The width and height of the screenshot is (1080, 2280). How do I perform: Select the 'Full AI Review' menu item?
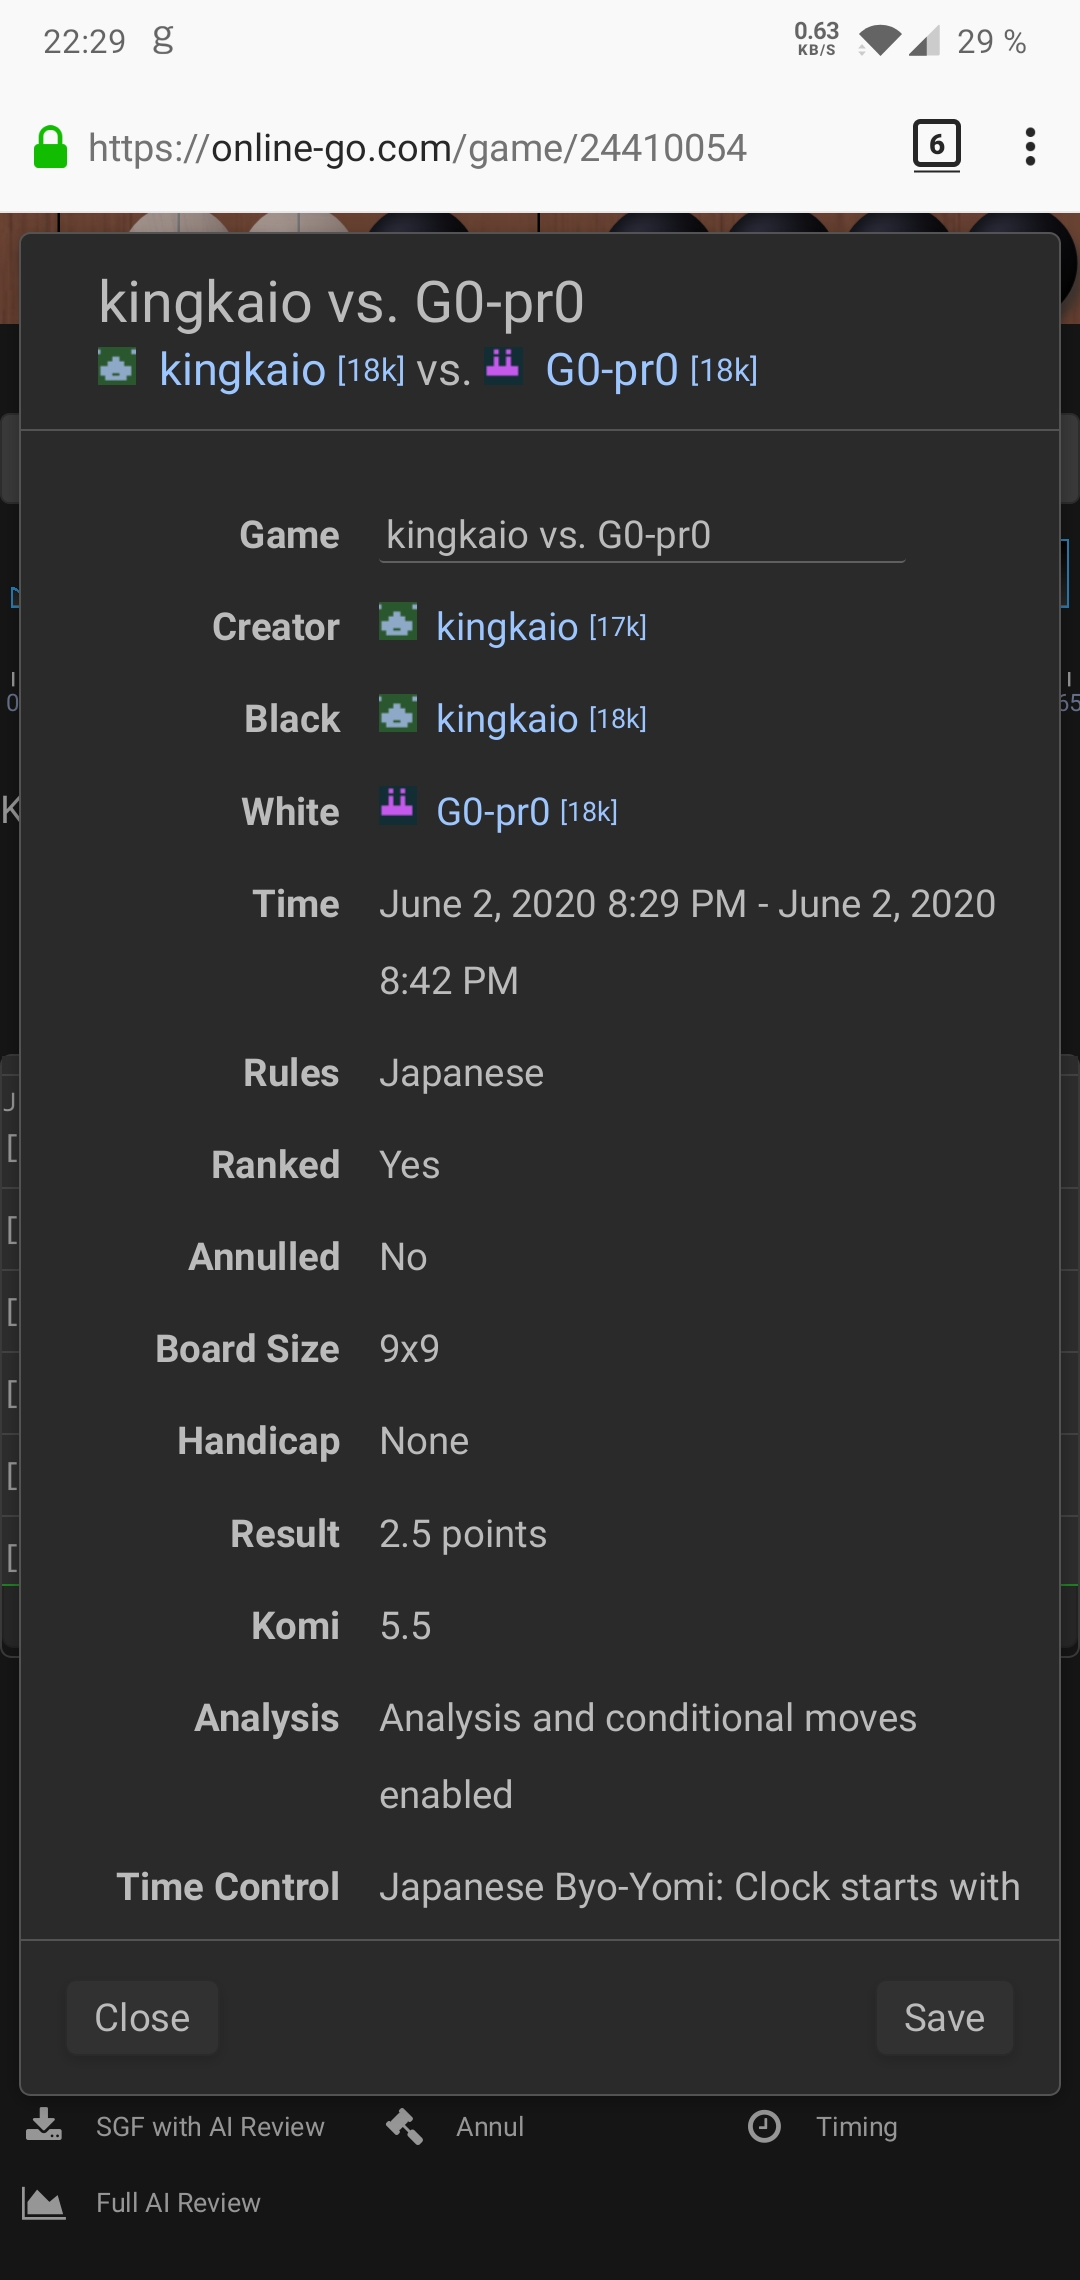coord(178,2202)
